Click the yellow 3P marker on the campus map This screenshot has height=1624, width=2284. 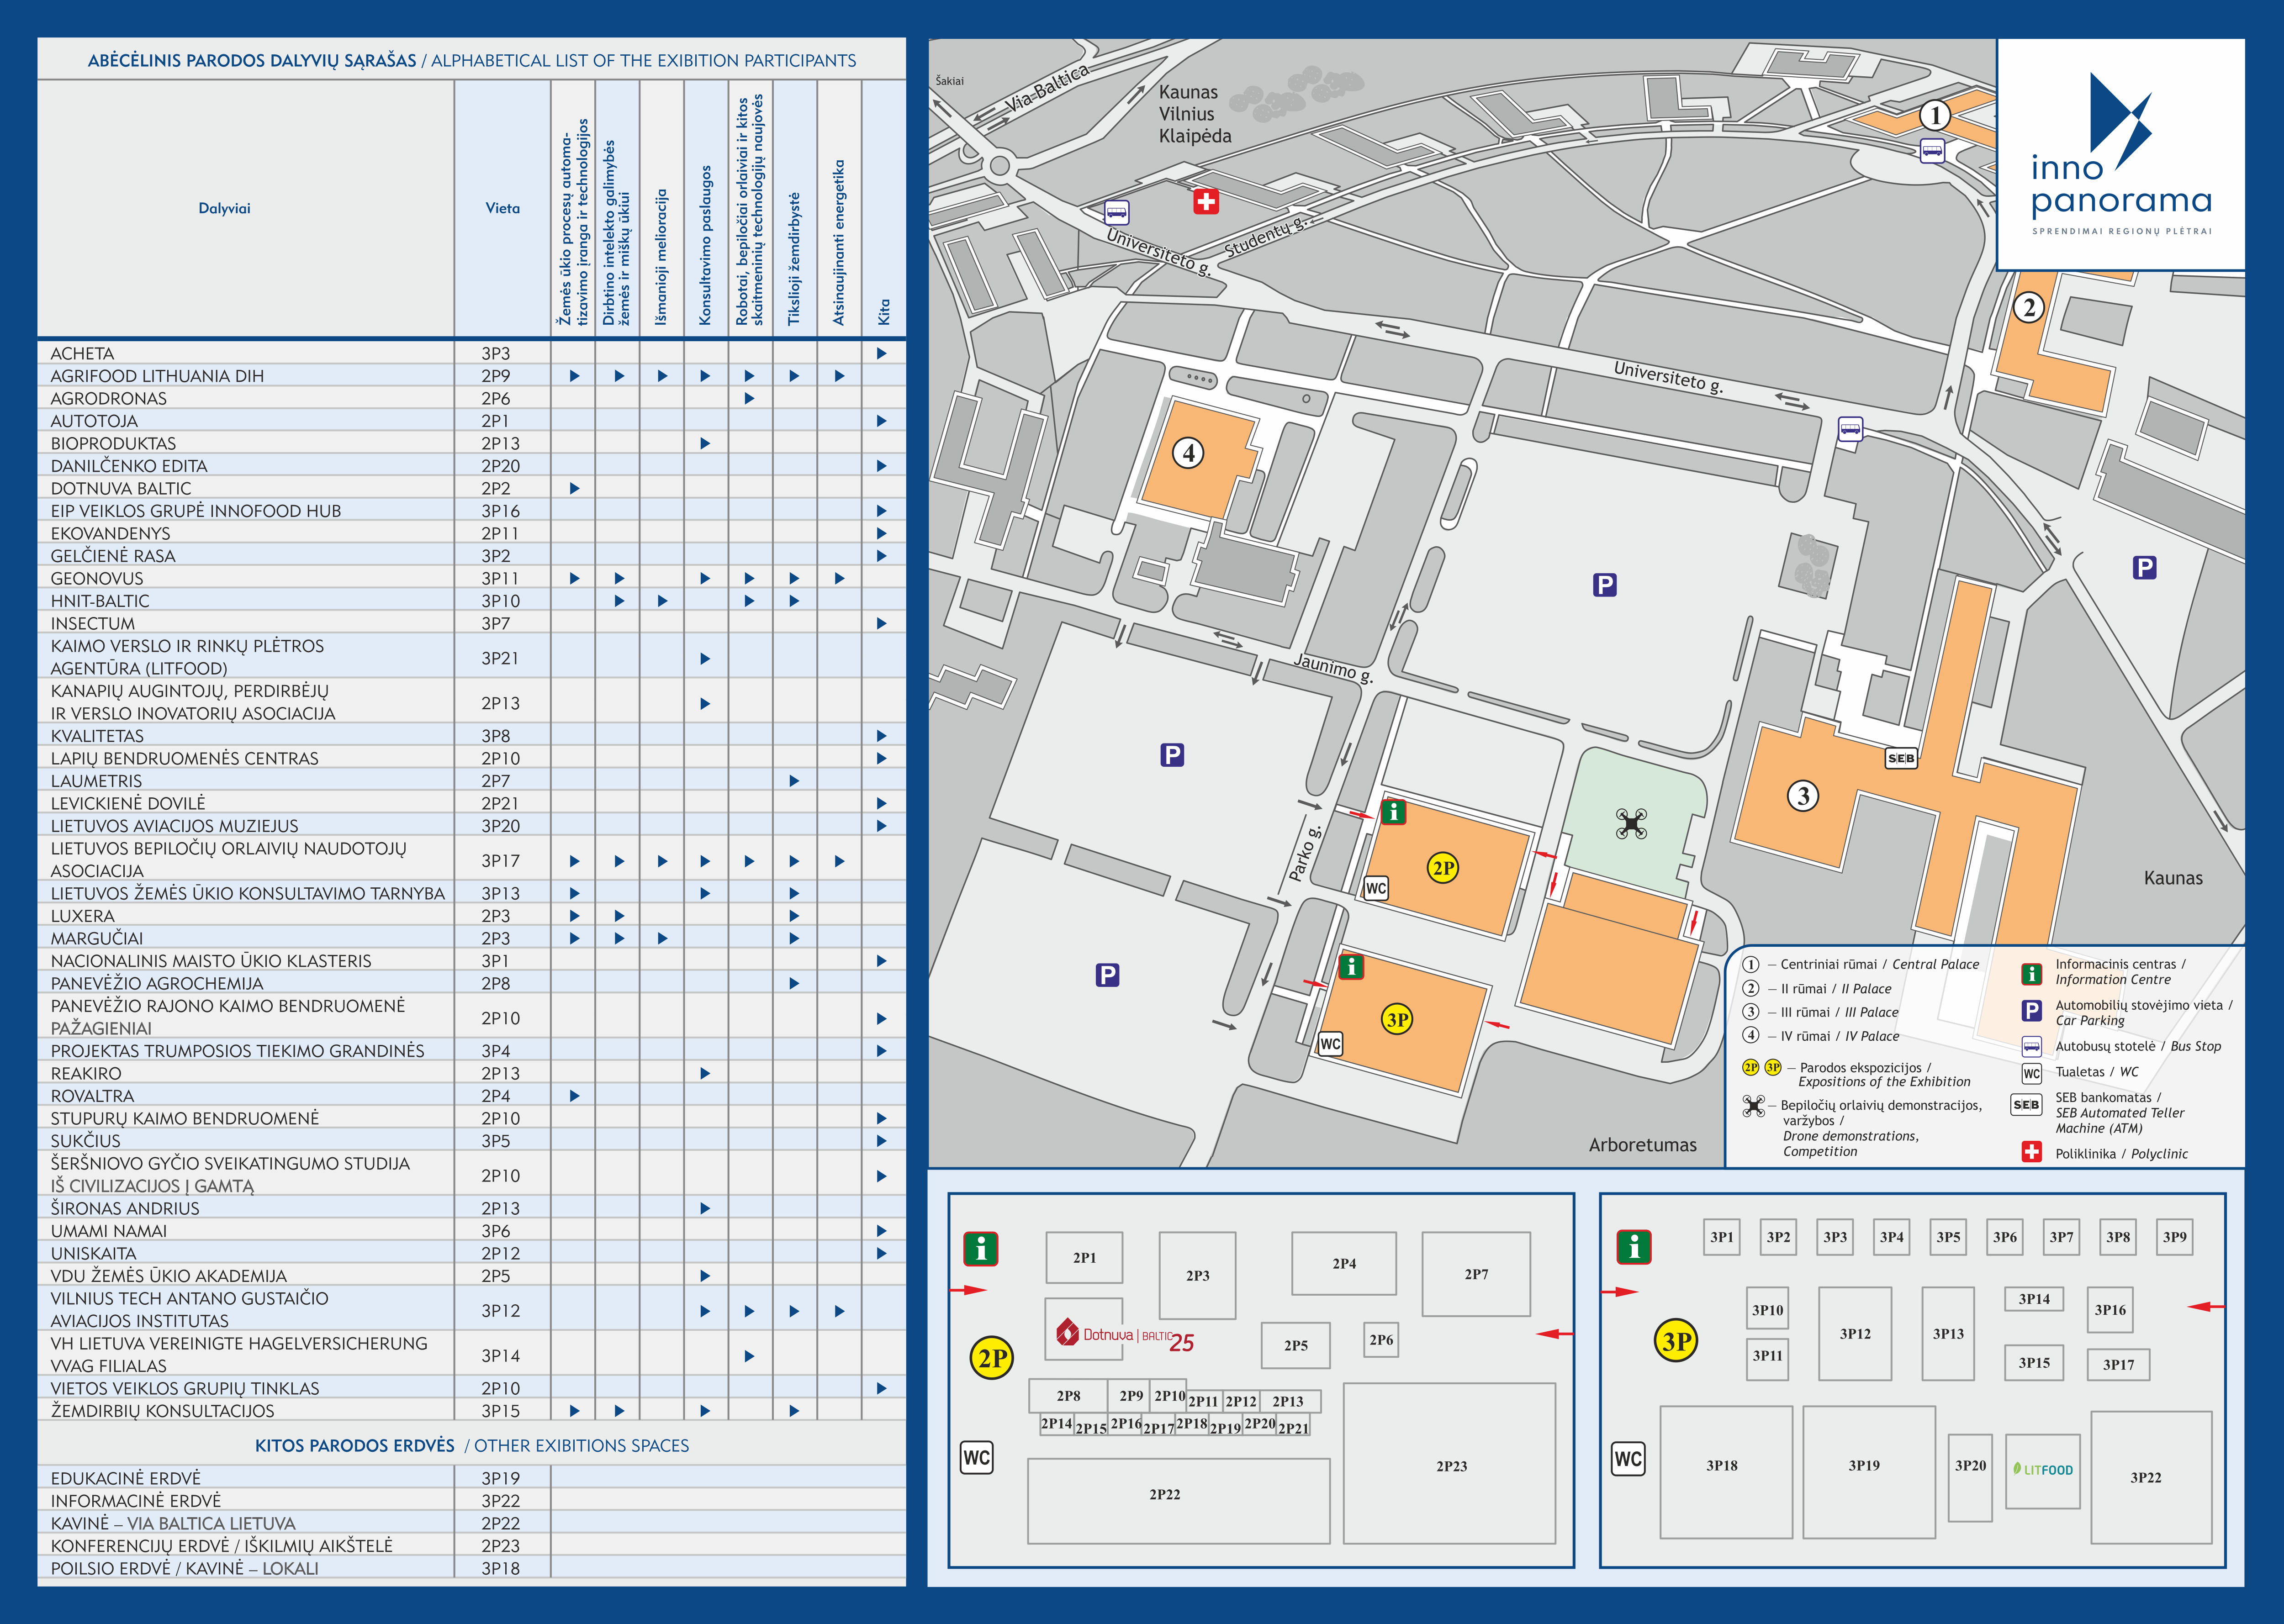click(1397, 1019)
